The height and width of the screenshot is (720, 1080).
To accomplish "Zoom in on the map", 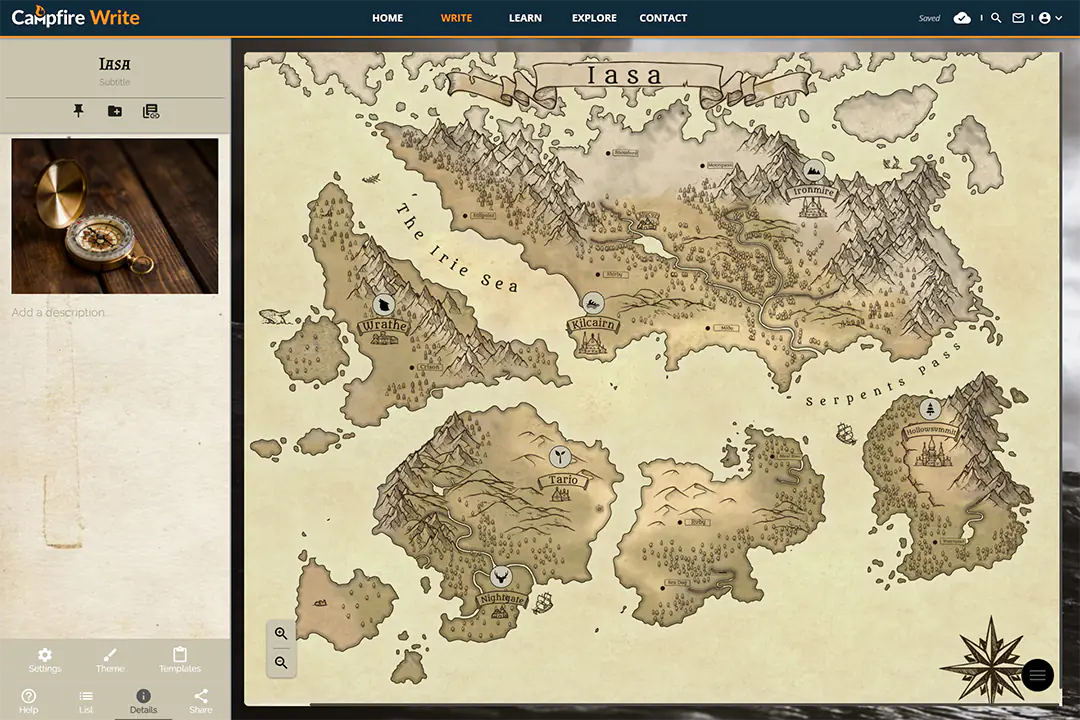I will tap(281, 633).
